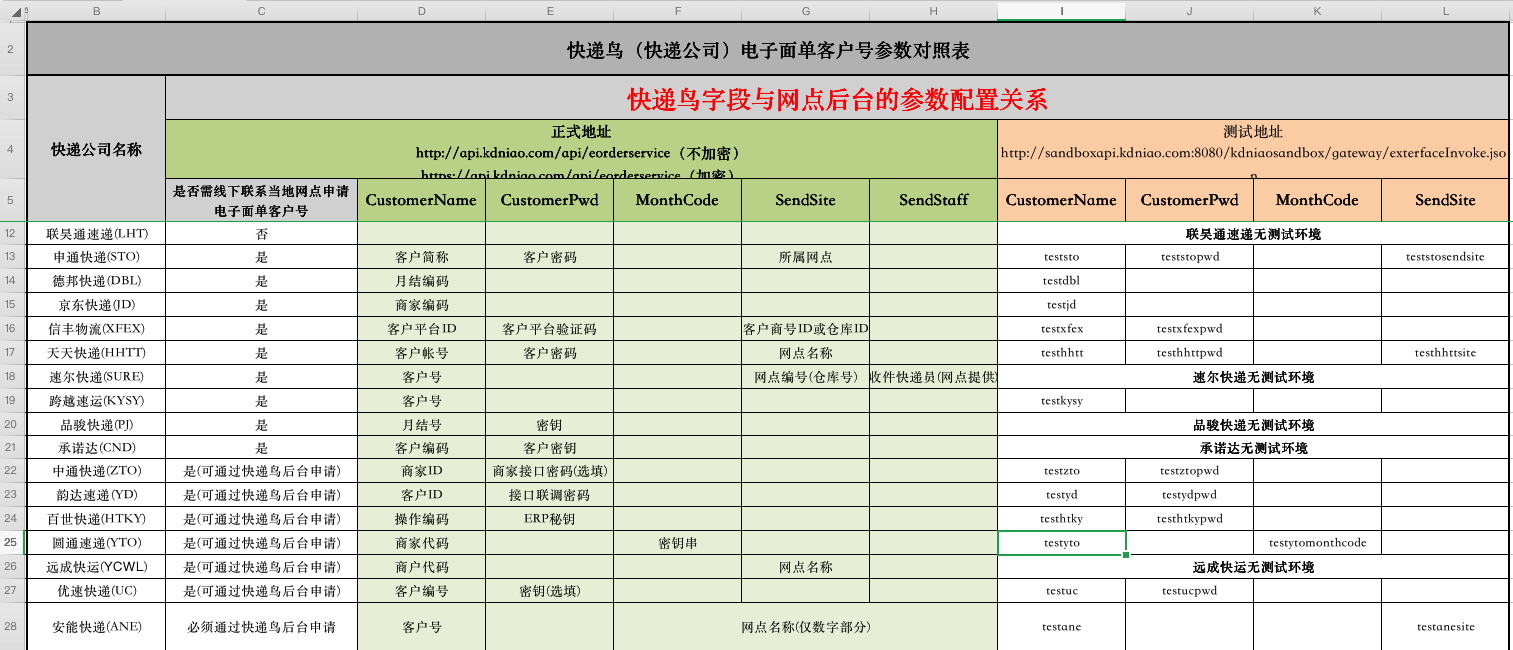Select row 12 header

click(x=11, y=234)
